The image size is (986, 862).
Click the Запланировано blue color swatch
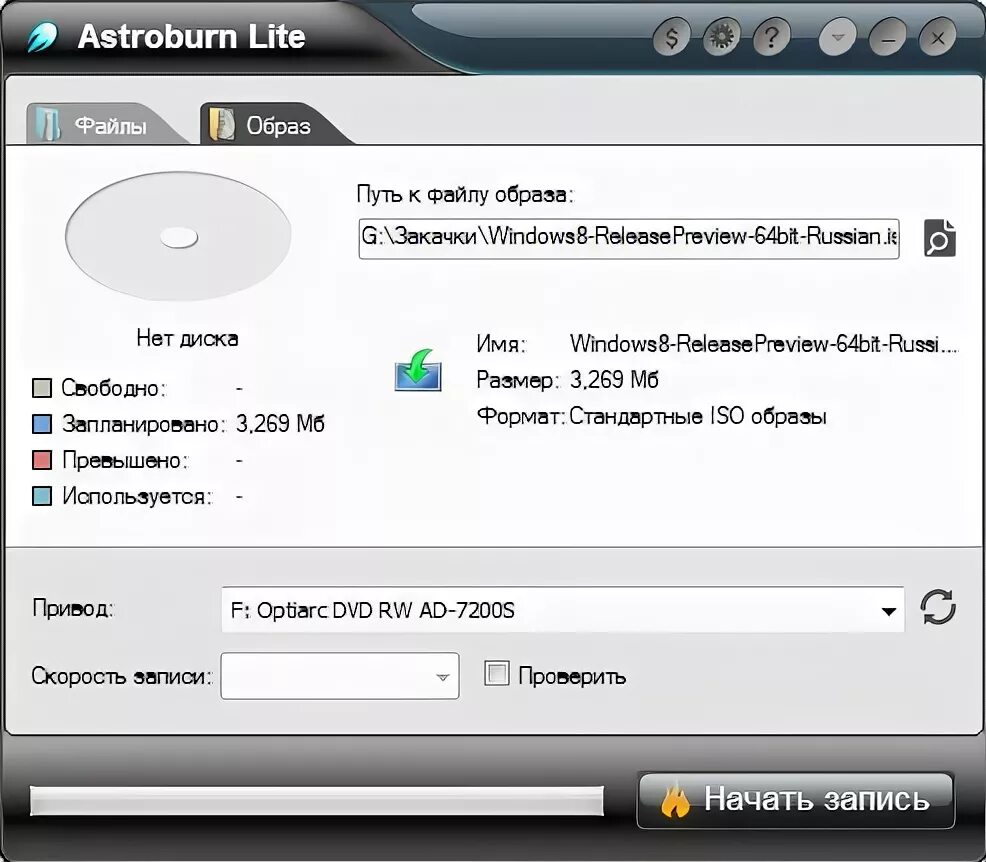point(42,424)
